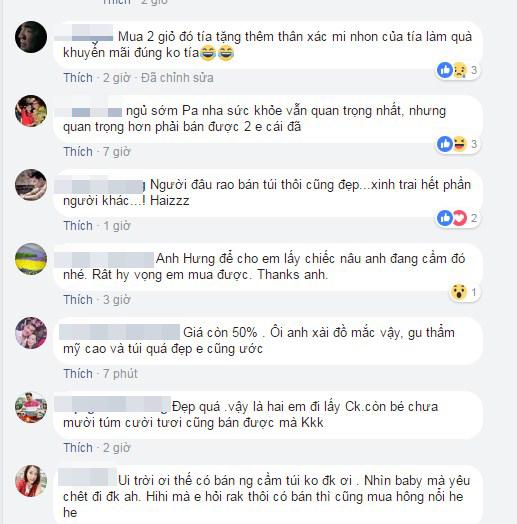Click Thích under 'Anh Hưng' comment
The height and width of the screenshot is (524, 517).
coord(78,300)
